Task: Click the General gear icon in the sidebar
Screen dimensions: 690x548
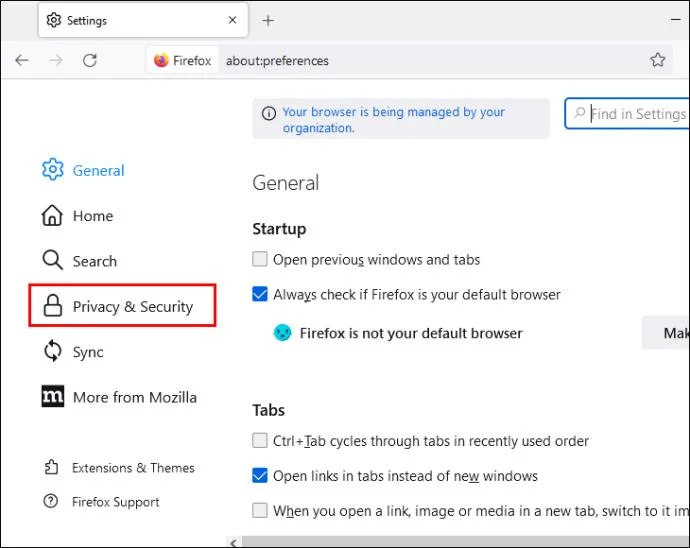Action: pos(52,169)
